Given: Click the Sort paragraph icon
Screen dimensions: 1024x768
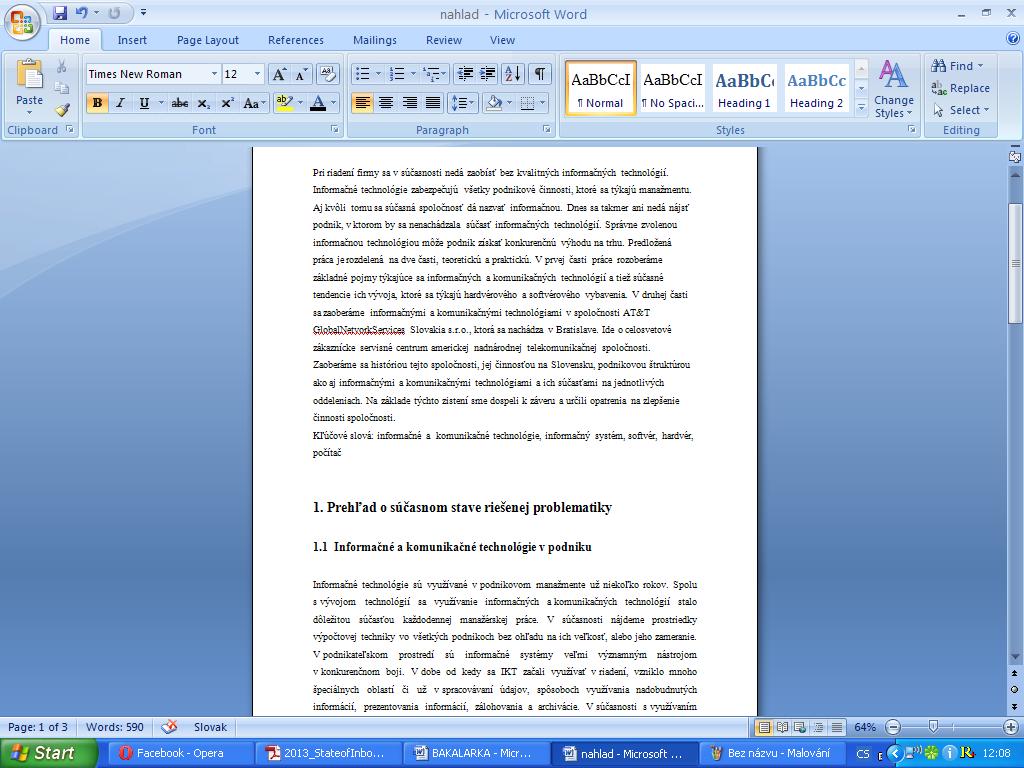Looking at the screenshot, I should click(x=512, y=74).
